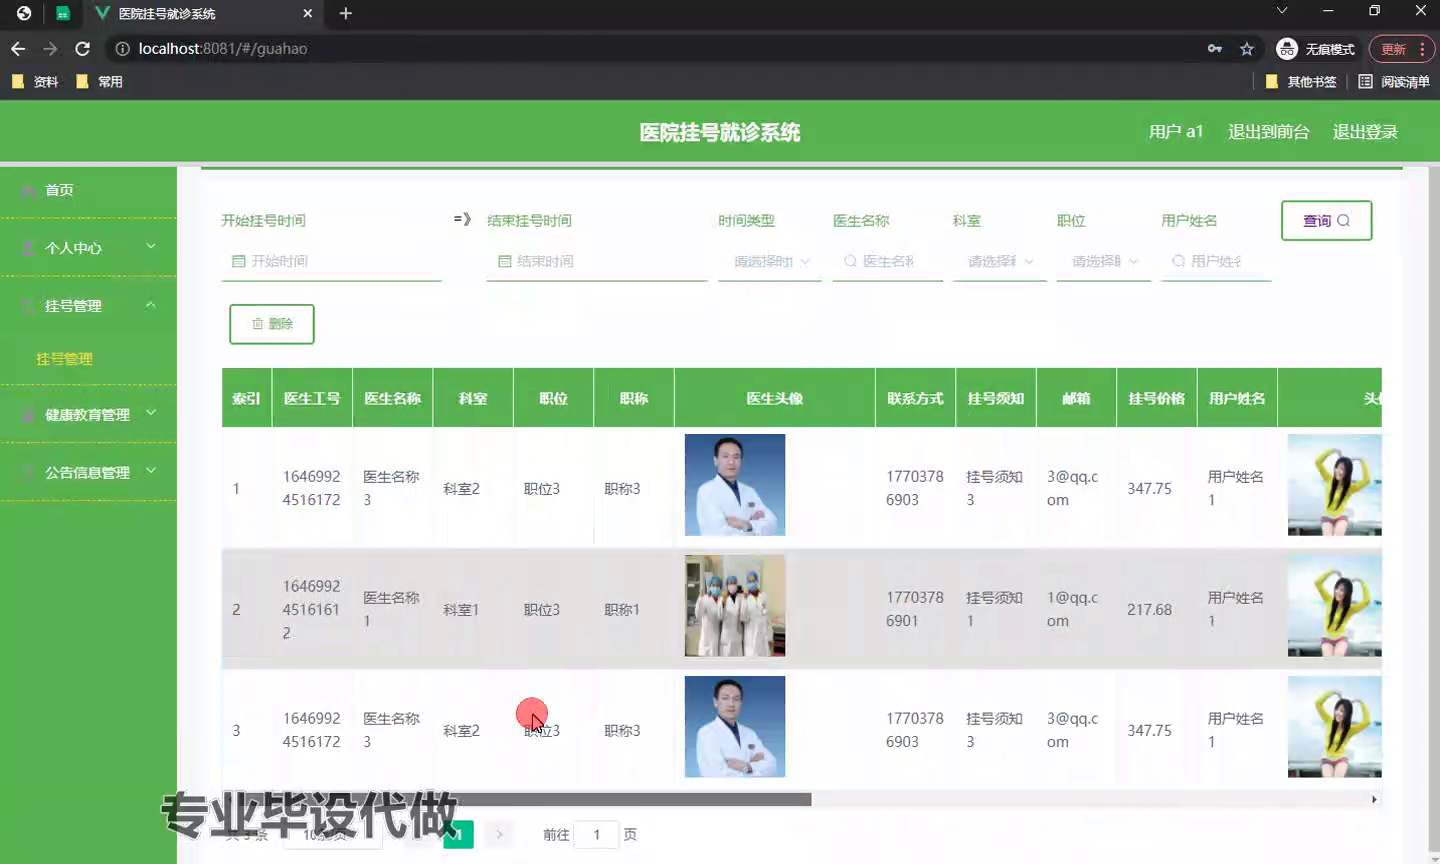Expand the 公告信息管理 sidebar menu
This screenshot has height=864, width=1440.
pos(88,472)
